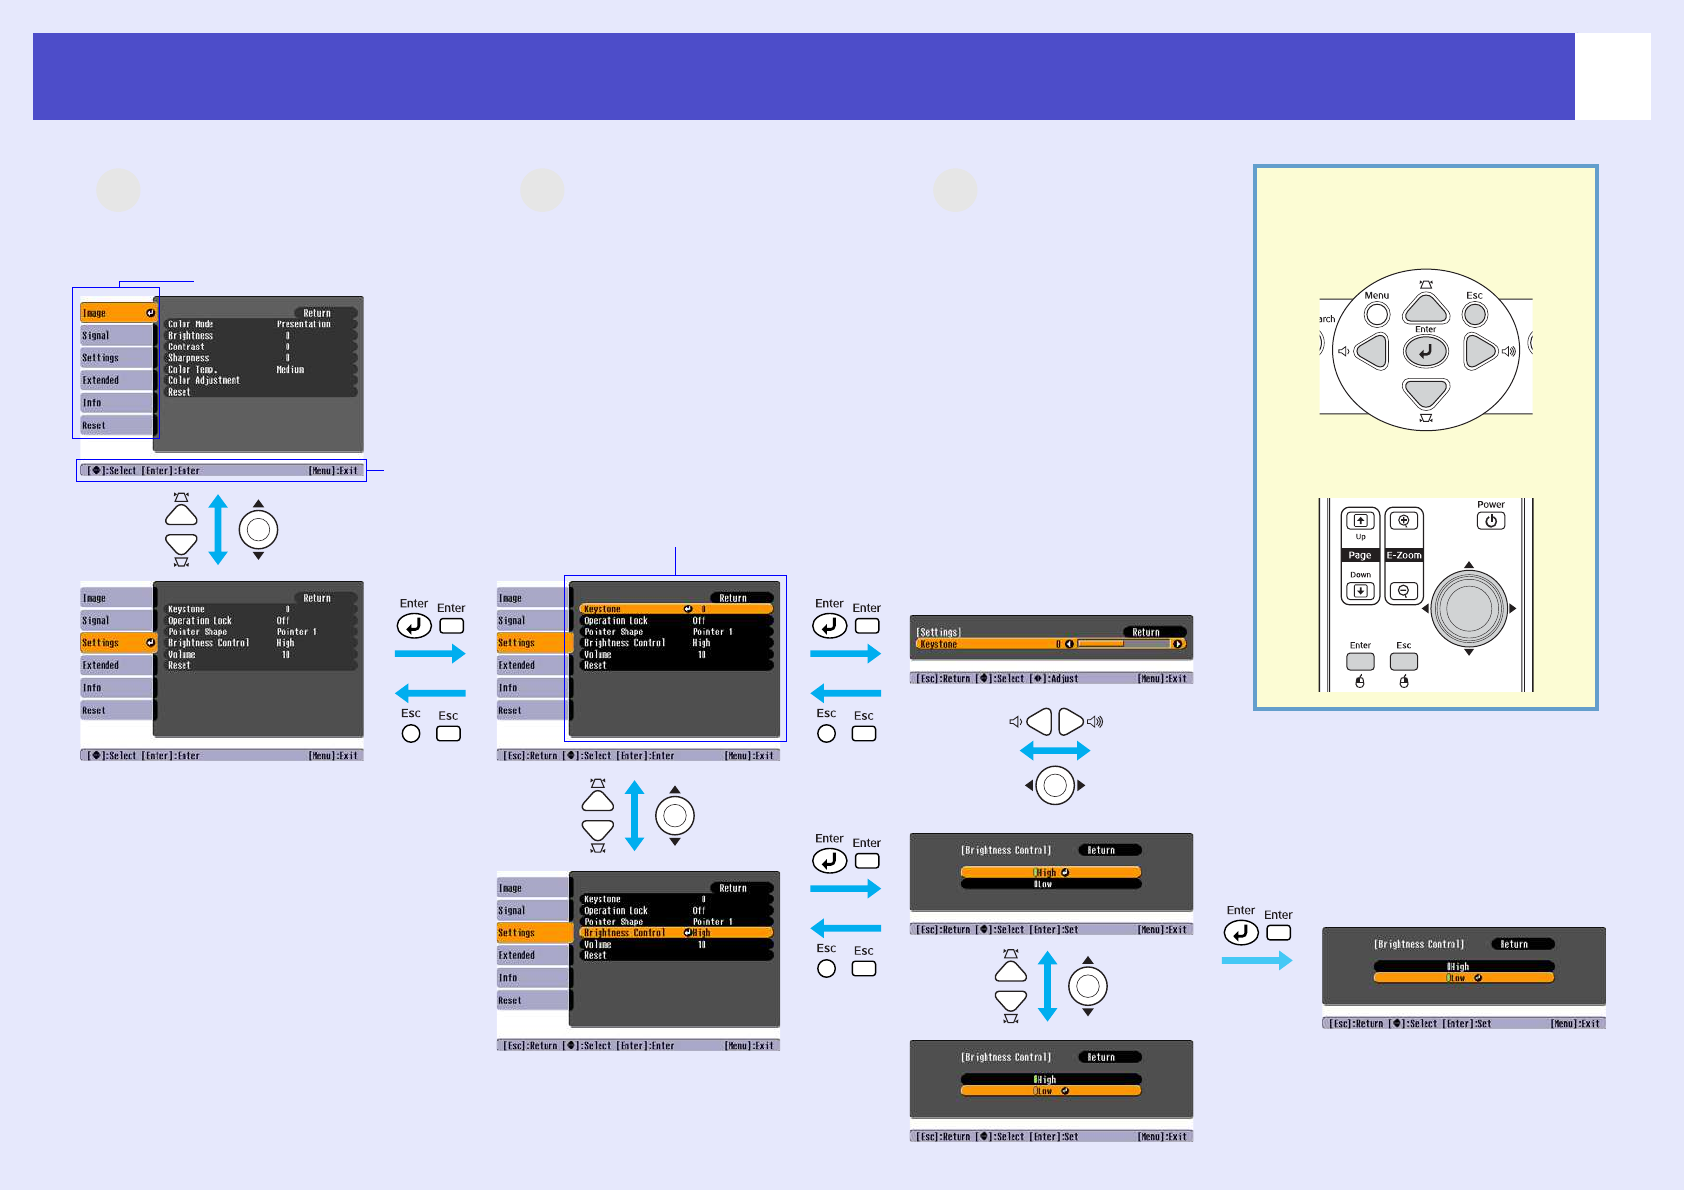Image resolution: width=1684 pixels, height=1190 pixels.
Task: Choose Low in the bottom-center Brightness Control dialog
Action: click(x=1050, y=1091)
